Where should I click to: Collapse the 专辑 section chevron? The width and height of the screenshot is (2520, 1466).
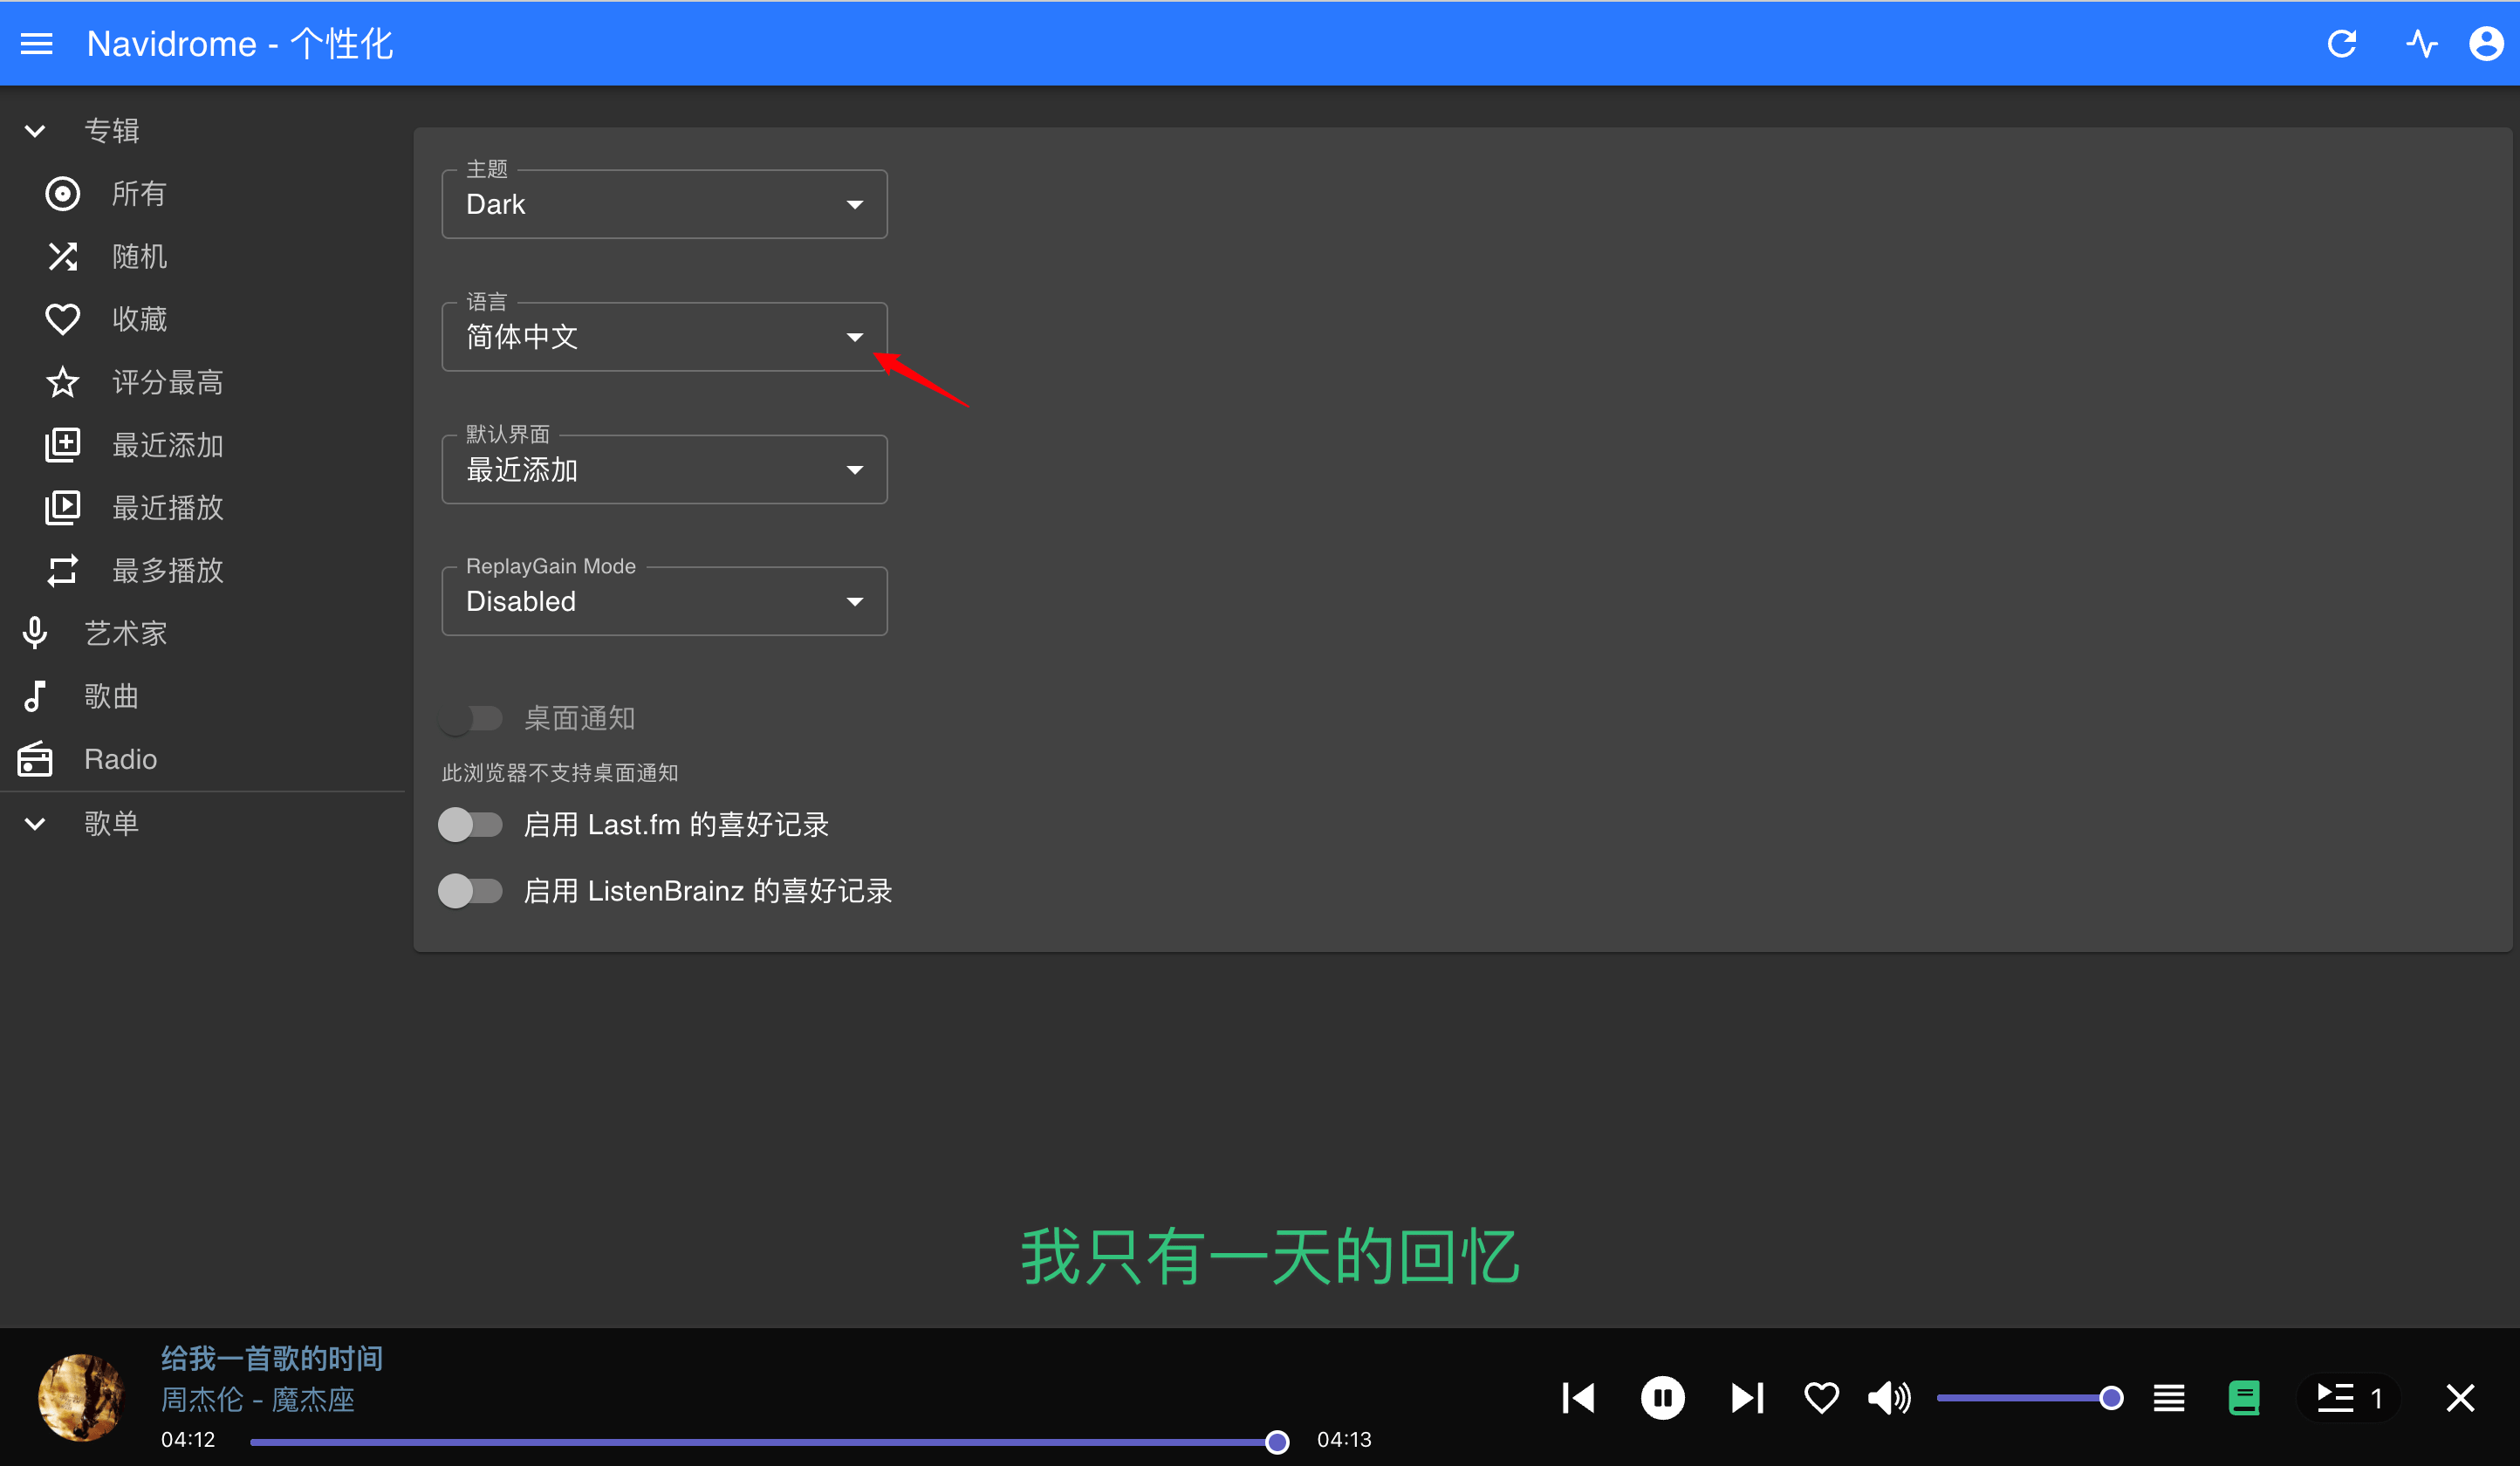point(35,131)
